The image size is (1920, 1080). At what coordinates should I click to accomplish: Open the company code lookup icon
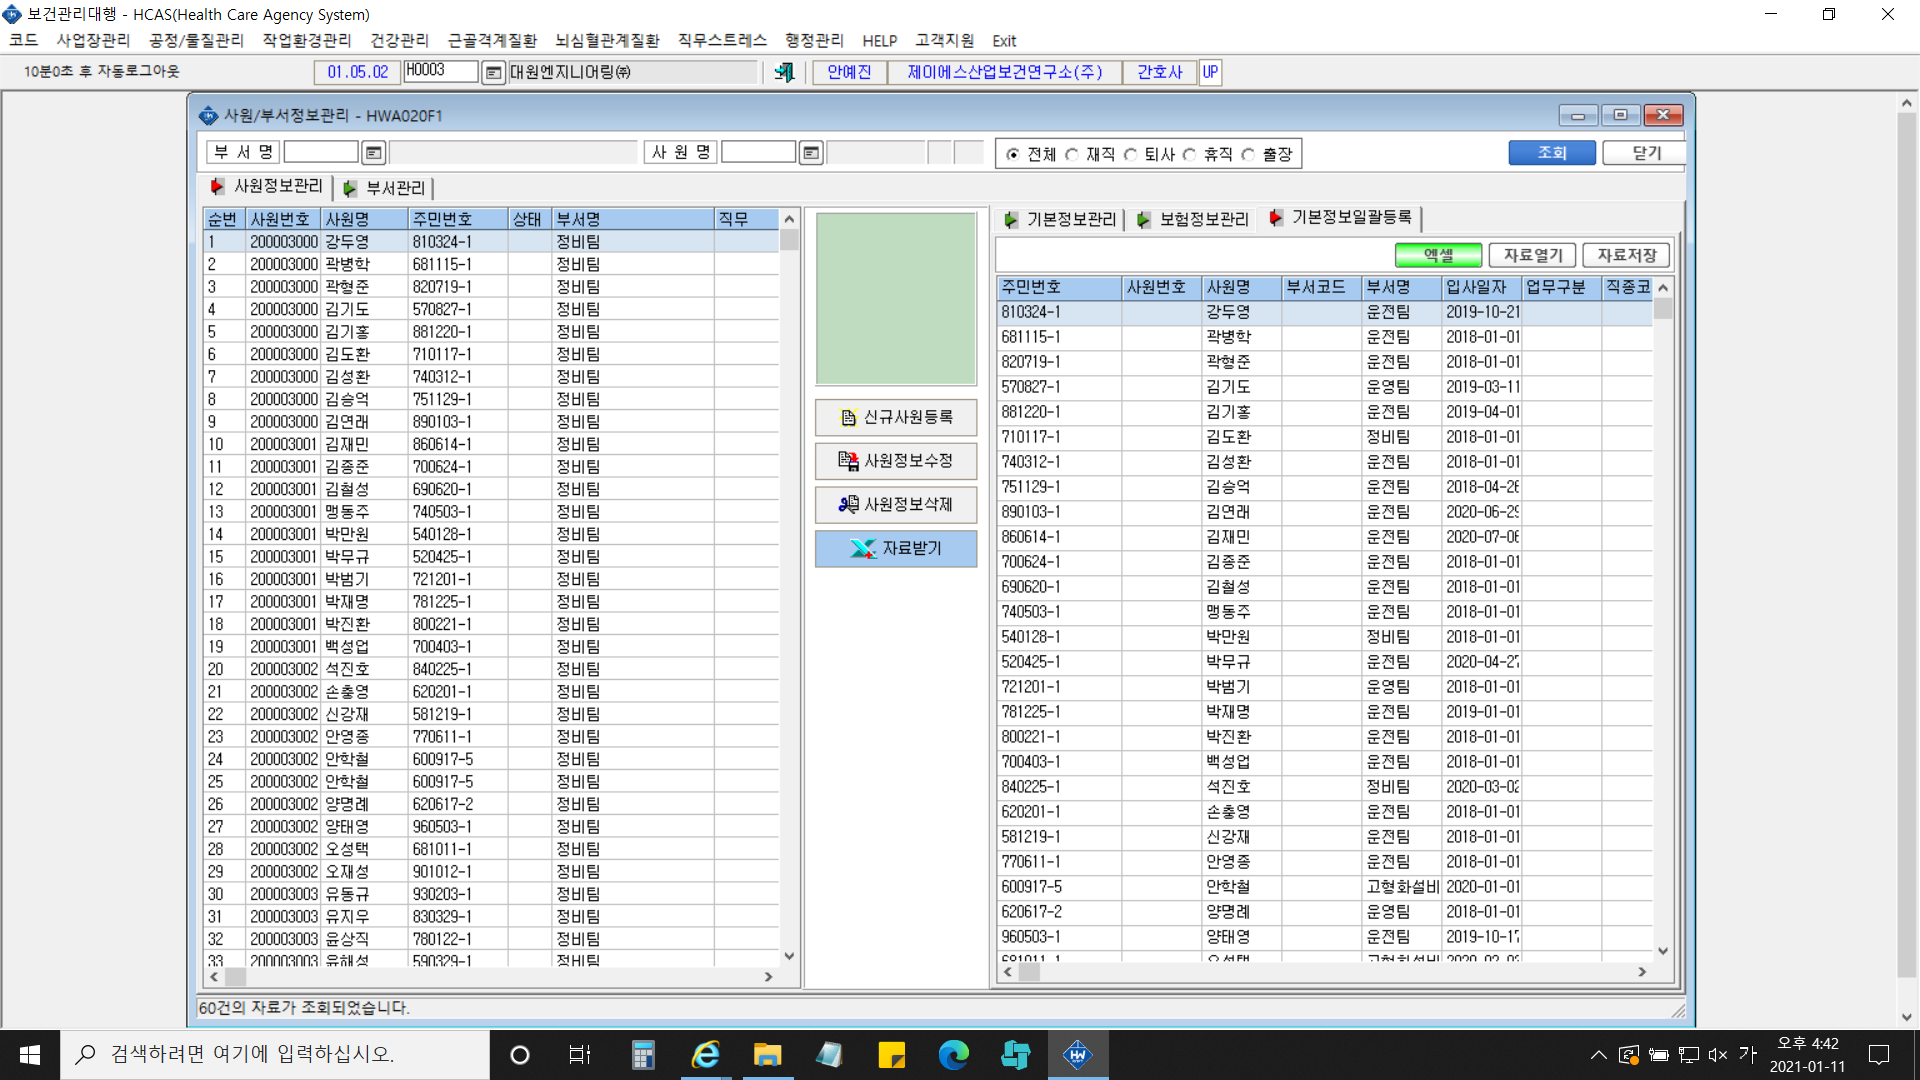(493, 72)
